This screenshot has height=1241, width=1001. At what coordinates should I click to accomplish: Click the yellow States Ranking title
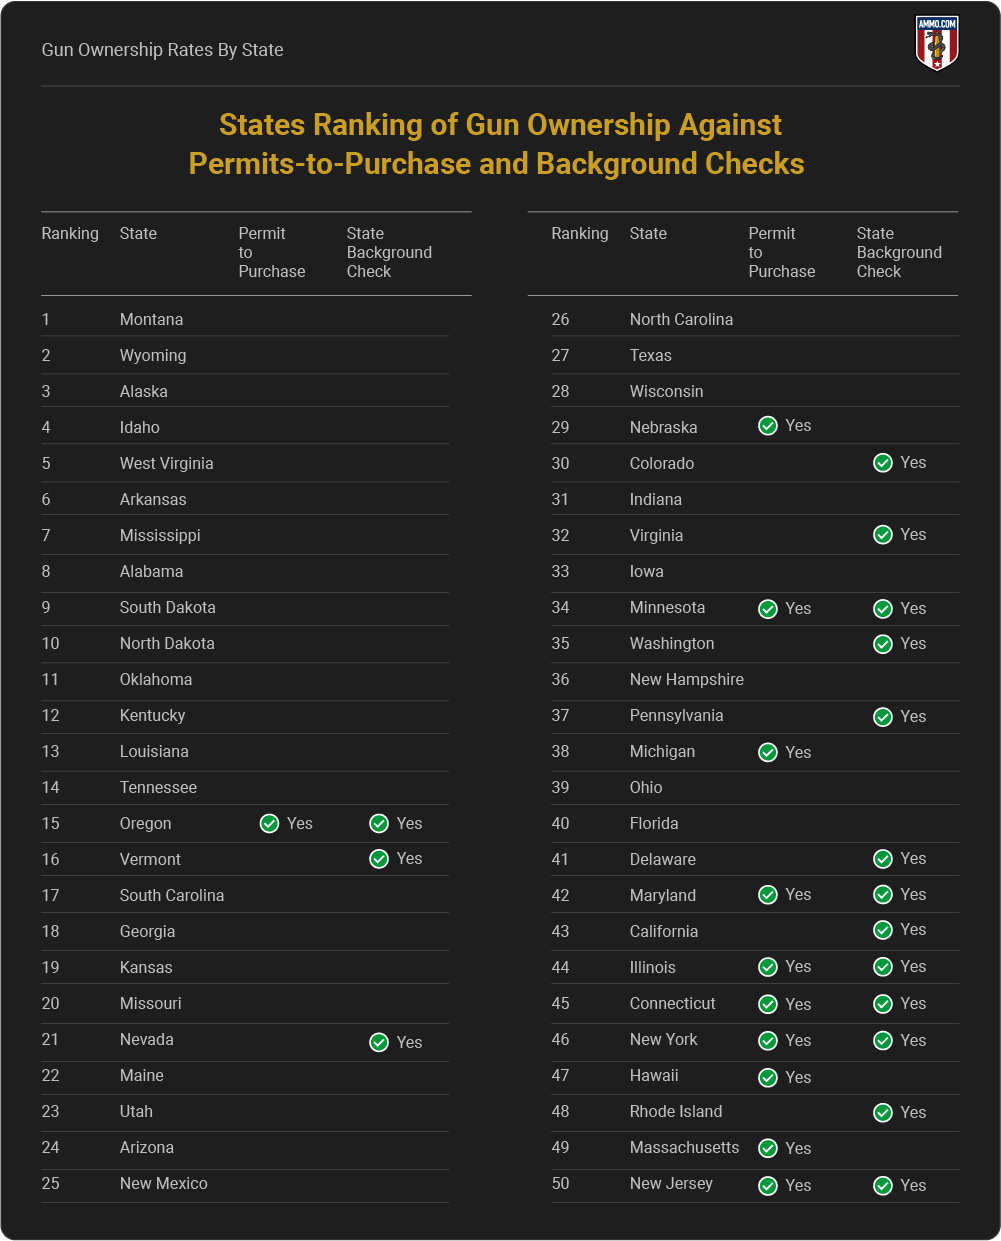497,144
